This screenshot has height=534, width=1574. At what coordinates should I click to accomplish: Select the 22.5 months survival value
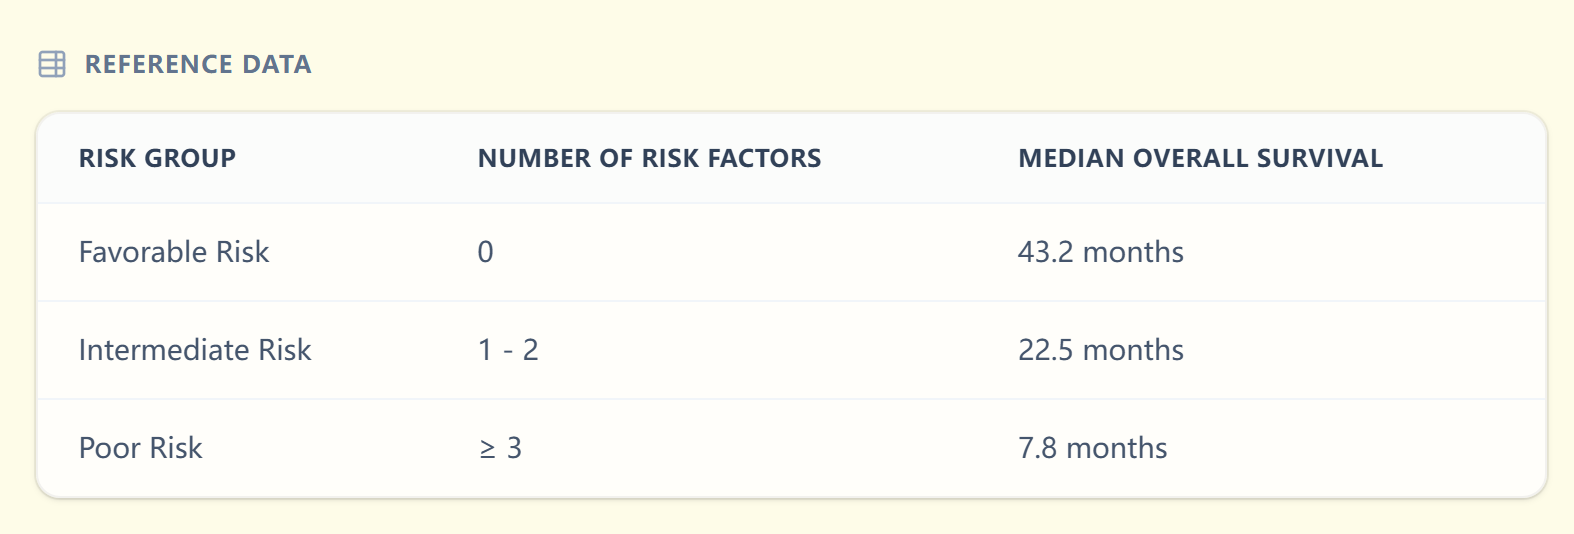(x=1100, y=350)
